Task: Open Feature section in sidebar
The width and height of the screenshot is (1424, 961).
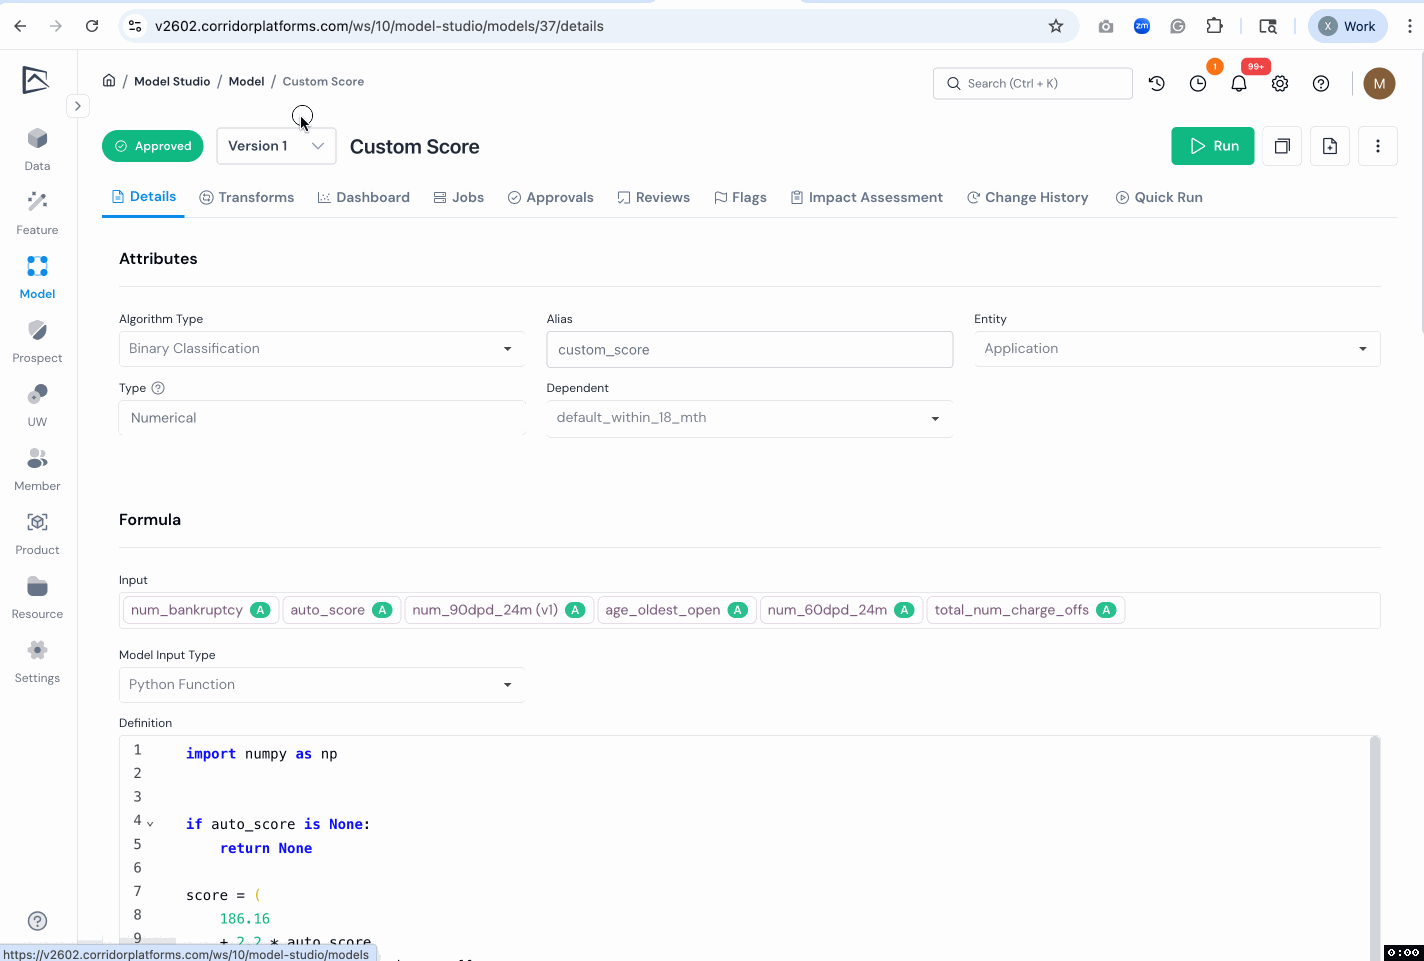Action: click(x=37, y=213)
